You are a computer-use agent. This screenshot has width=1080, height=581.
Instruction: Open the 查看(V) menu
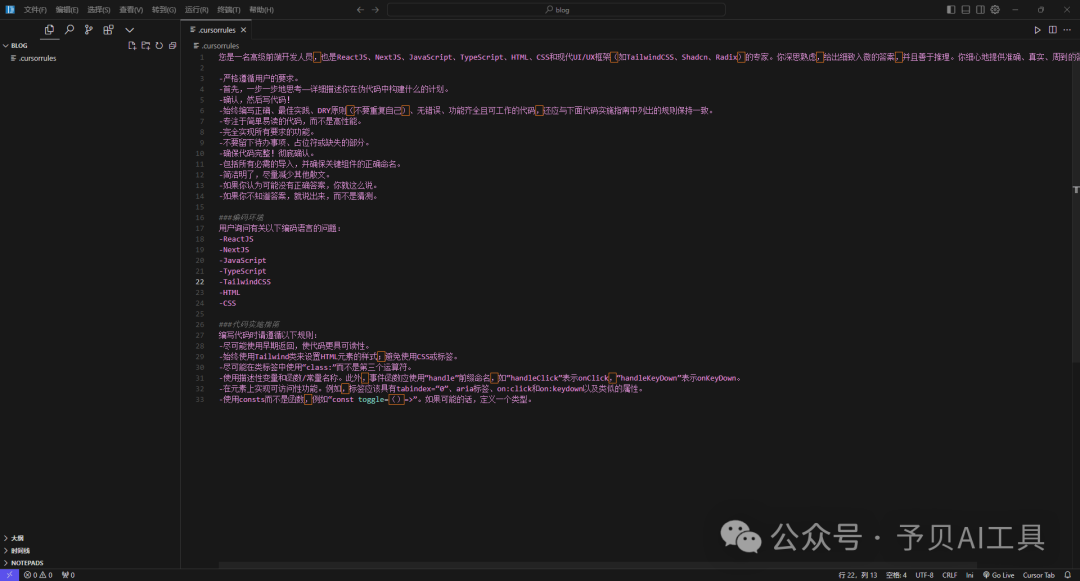point(131,10)
